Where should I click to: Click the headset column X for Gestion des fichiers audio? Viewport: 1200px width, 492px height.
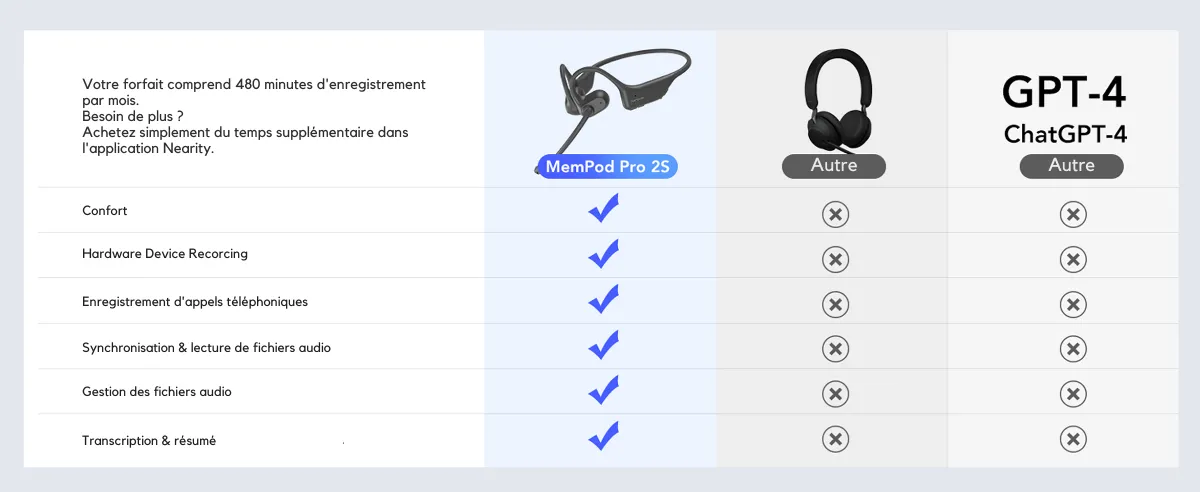[835, 393]
